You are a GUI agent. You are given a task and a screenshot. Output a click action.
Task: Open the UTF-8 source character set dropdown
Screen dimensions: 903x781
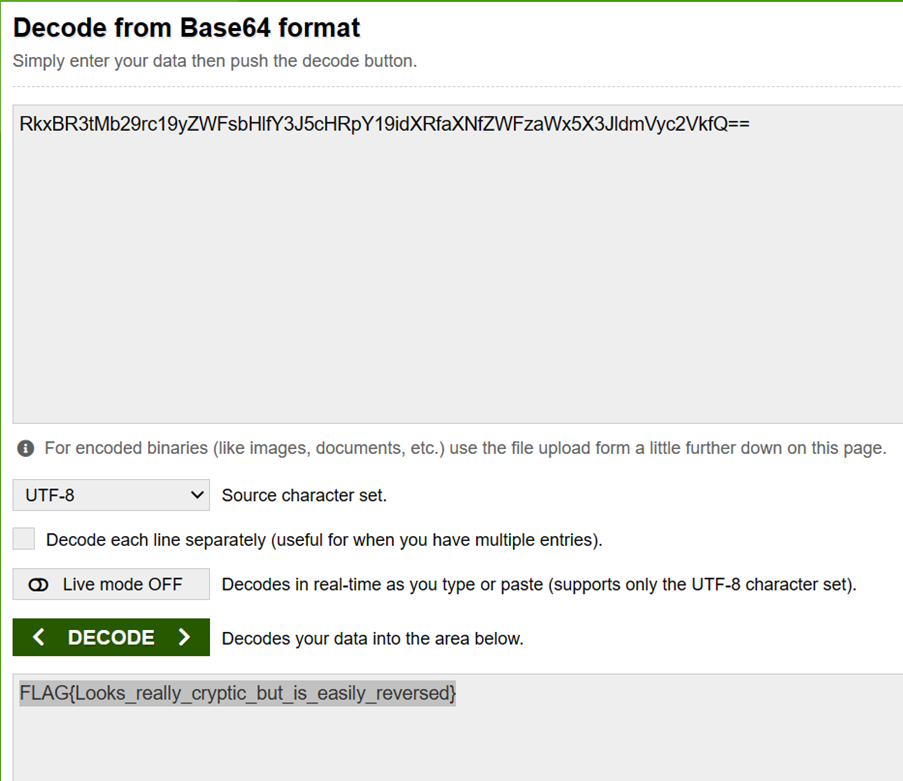110,495
